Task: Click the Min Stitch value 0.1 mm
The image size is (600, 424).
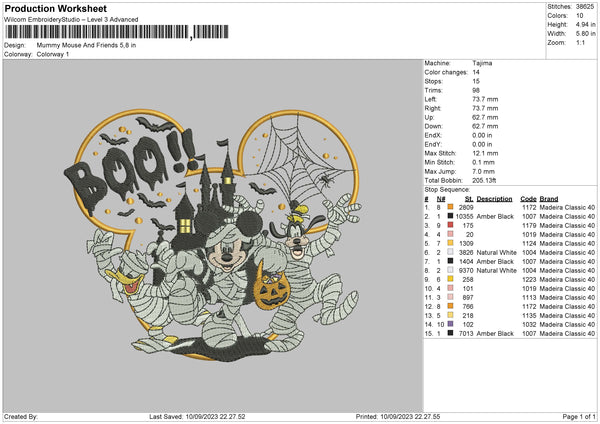Action: (x=484, y=162)
